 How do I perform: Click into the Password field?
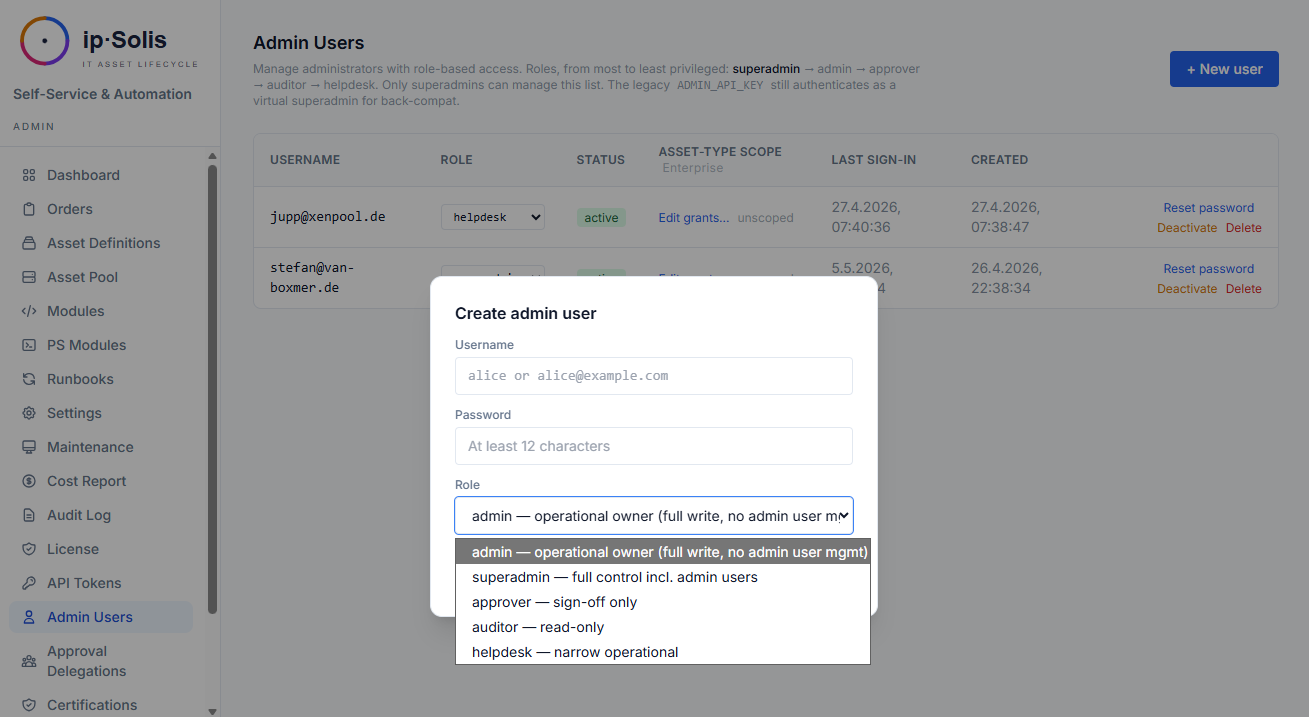[x=654, y=446]
